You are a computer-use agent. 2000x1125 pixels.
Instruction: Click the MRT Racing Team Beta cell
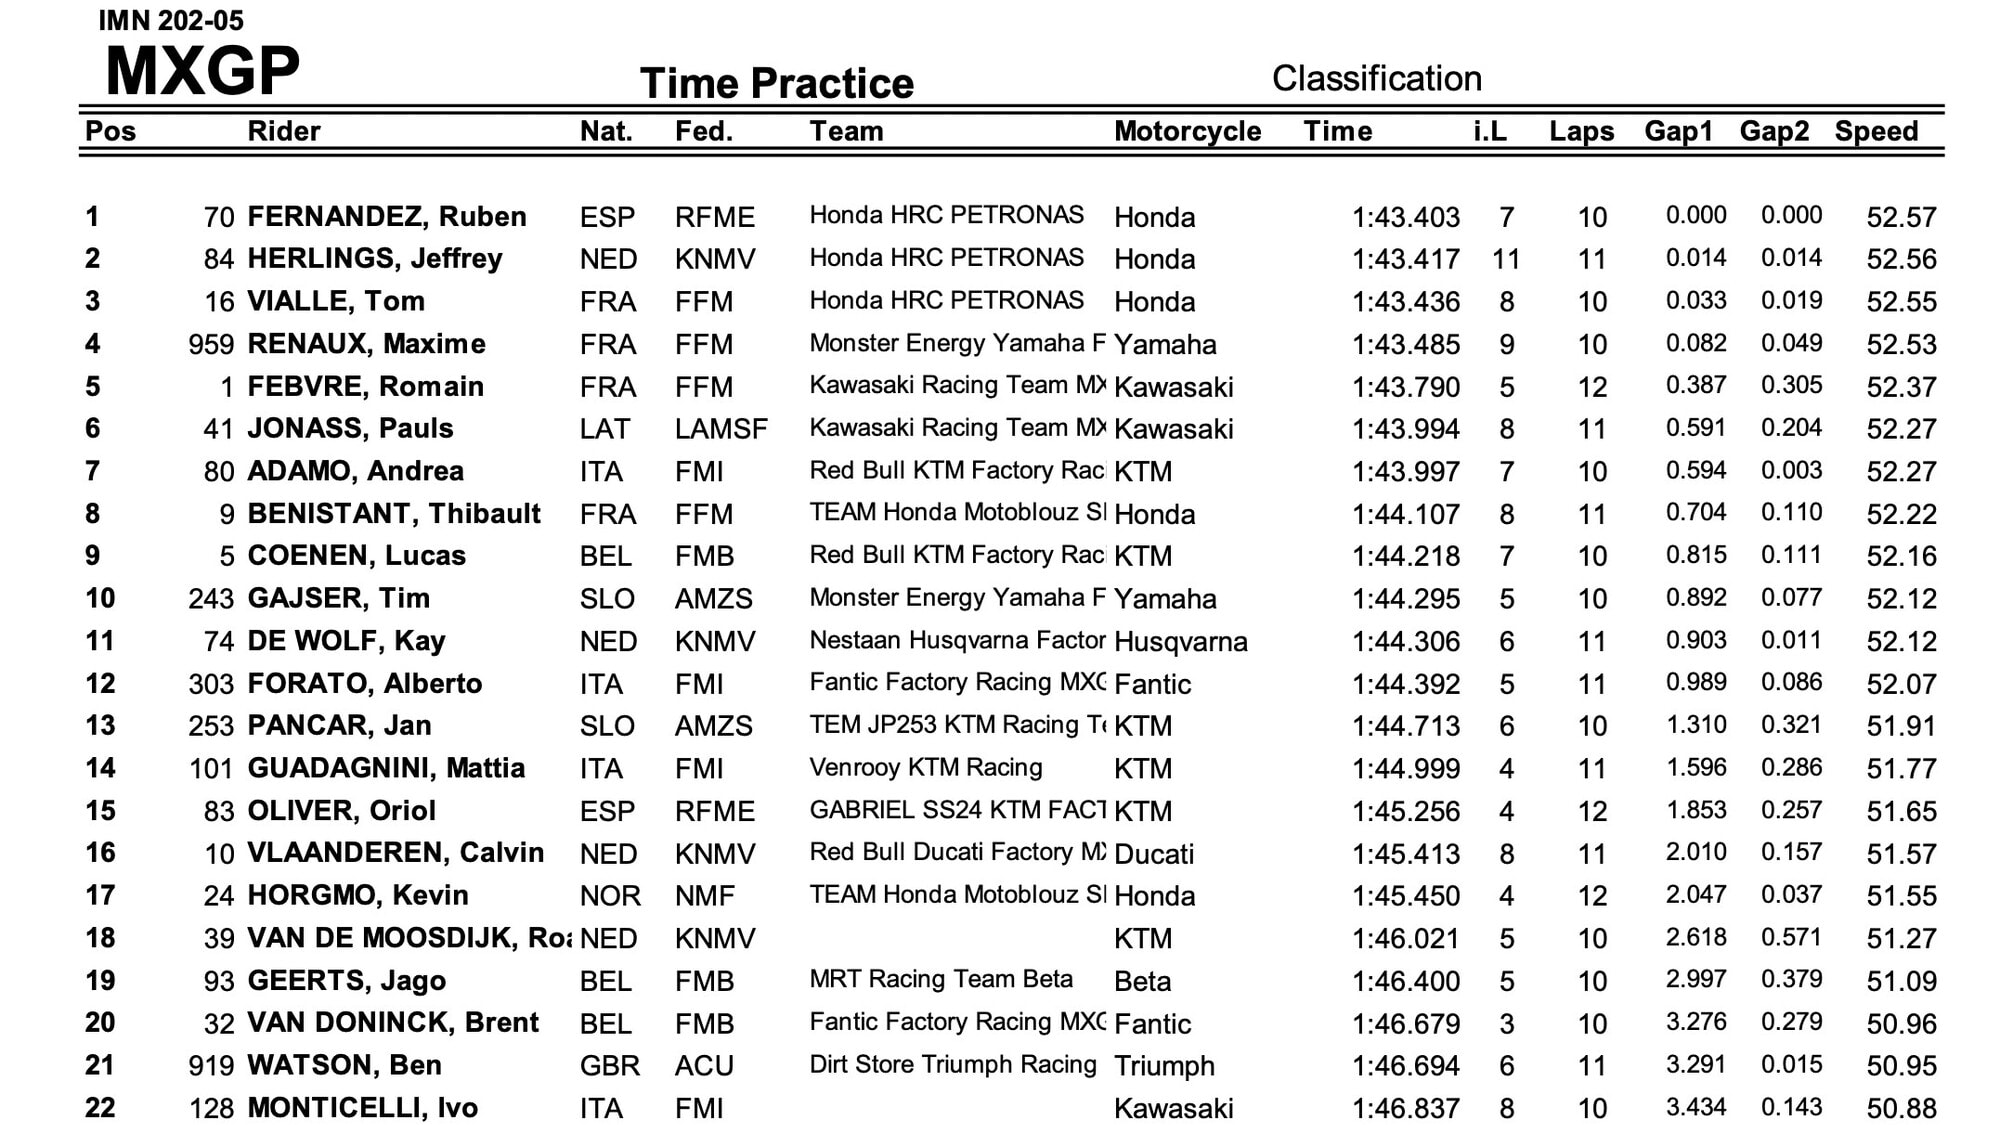(941, 979)
